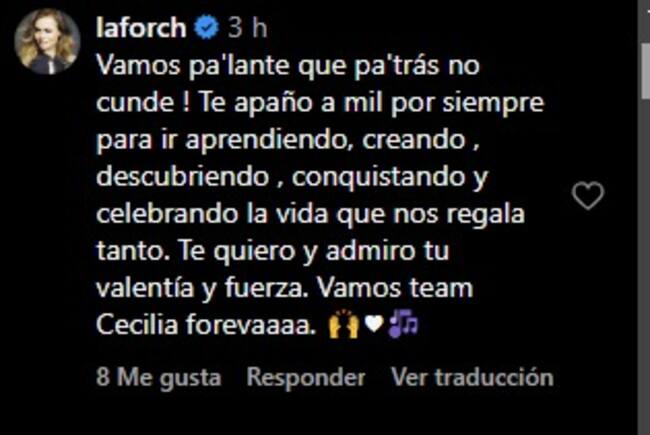Click the white heart emoji in comment
Image resolution: width=650 pixels, height=435 pixels.
(373, 324)
